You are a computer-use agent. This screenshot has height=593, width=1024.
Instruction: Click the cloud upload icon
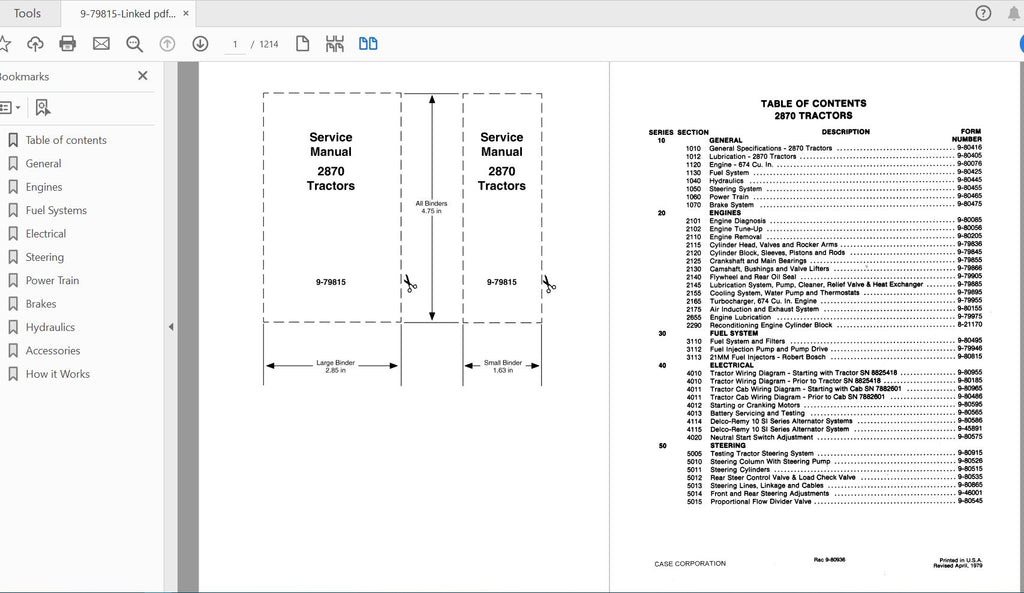pyautogui.click(x=35, y=44)
